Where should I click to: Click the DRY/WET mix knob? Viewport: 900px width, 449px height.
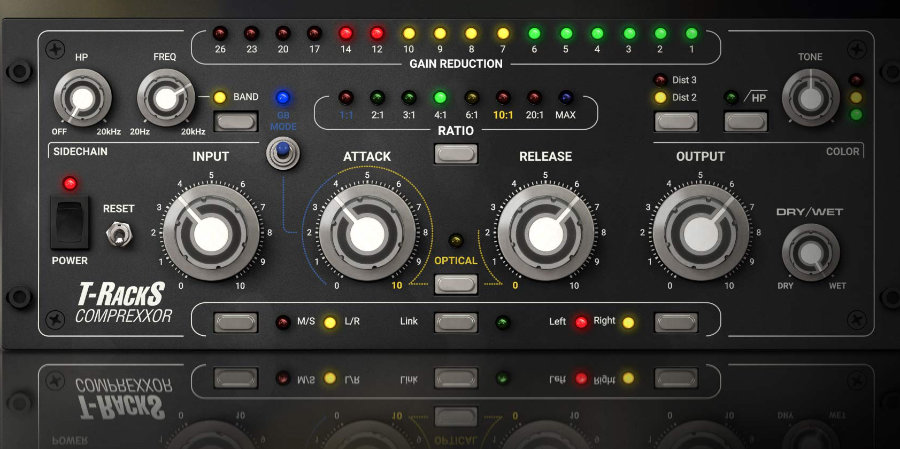click(x=810, y=252)
